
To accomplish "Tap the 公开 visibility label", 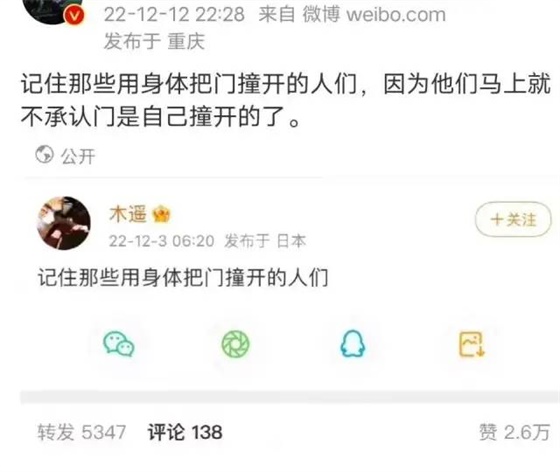I will (78, 157).
